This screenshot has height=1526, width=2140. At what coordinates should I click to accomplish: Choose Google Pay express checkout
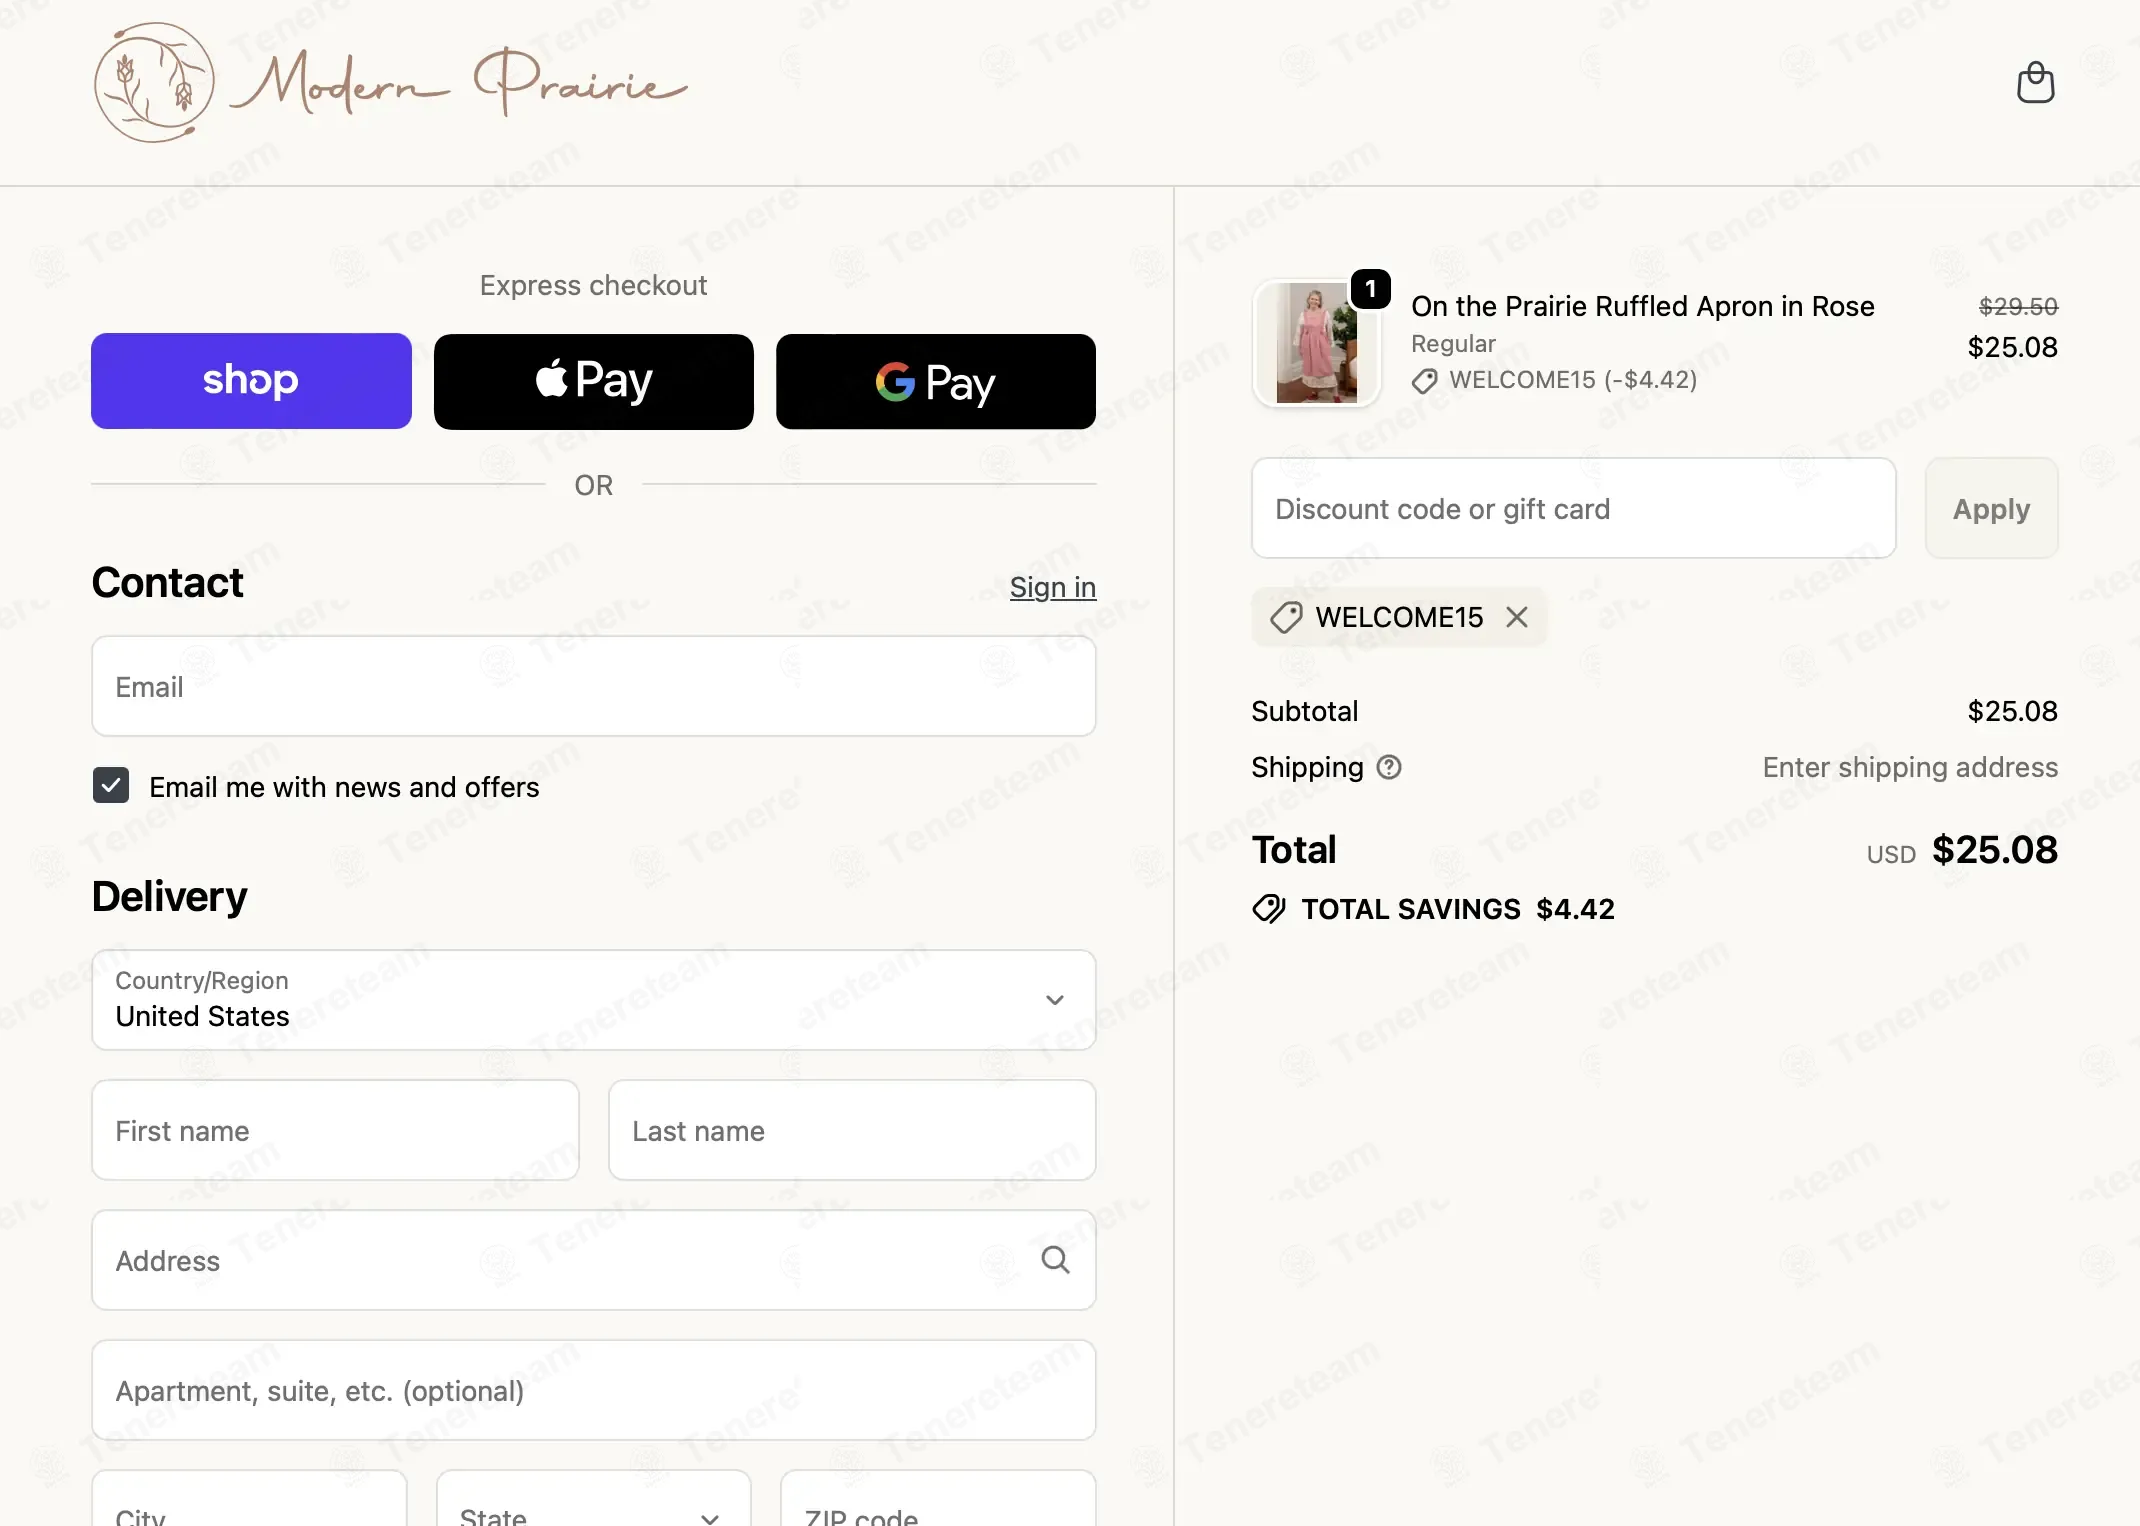(x=936, y=381)
